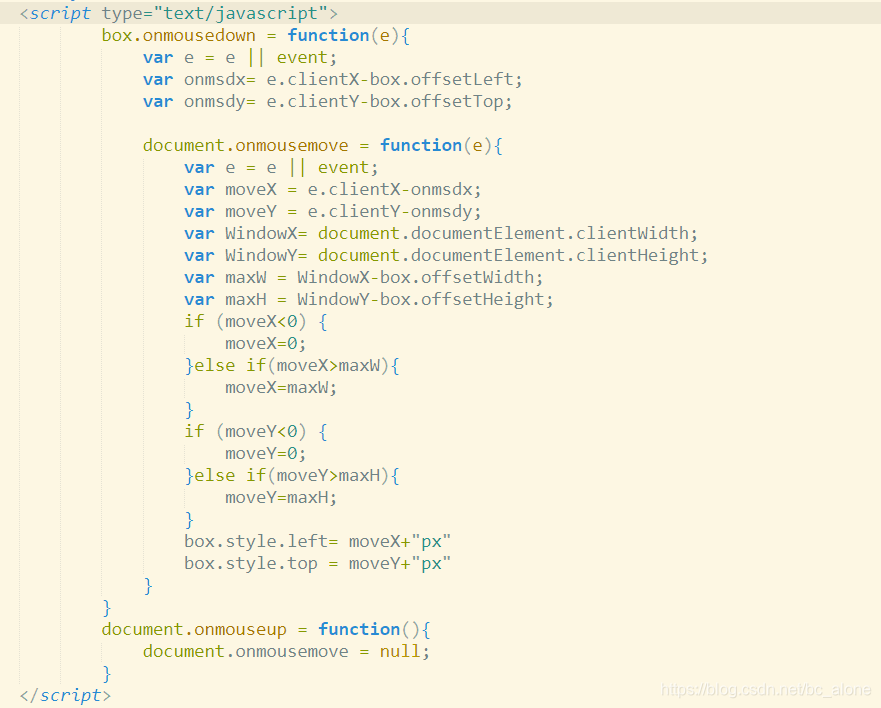Click the line '}else if(moveY>maxH){'
The height and width of the screenshot is (708, 881).
tap(292, 475)
